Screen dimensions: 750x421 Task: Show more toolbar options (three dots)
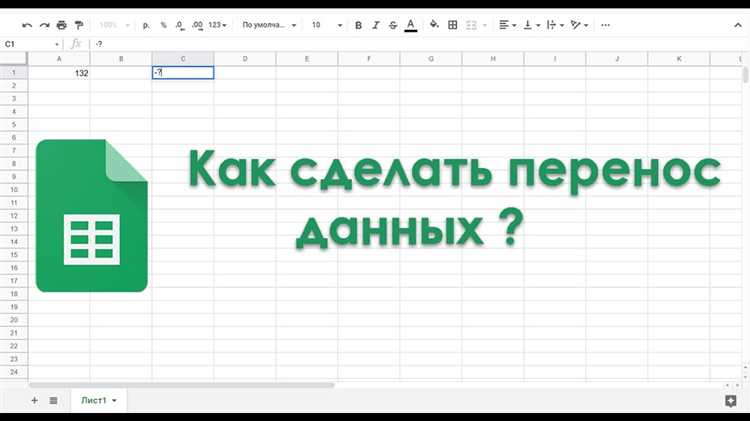click(606, 25)
